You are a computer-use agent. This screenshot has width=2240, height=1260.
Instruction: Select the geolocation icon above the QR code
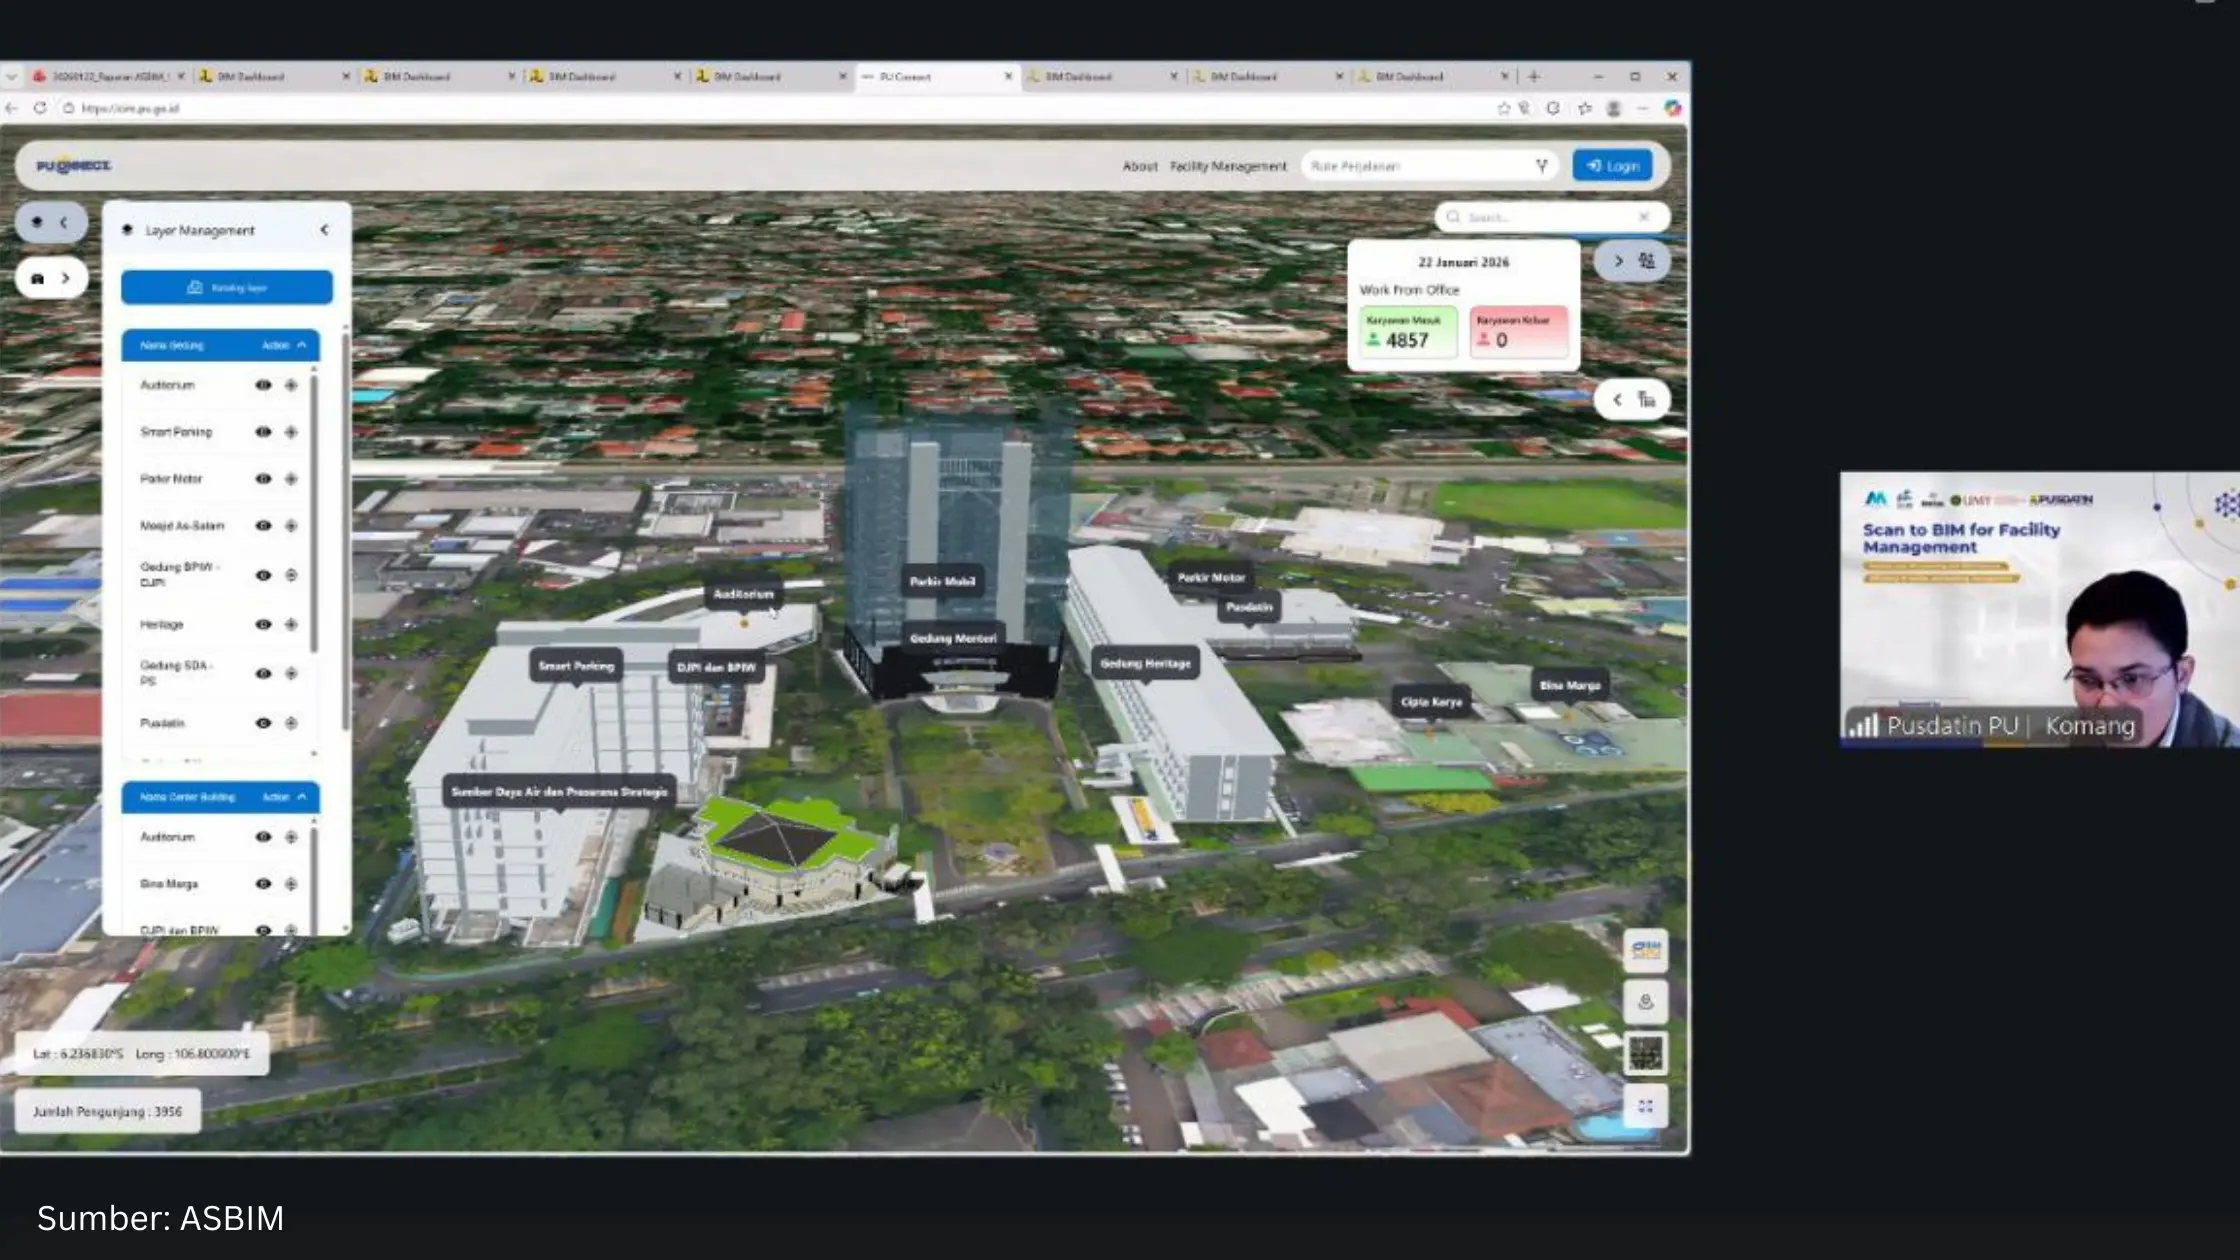pyautogui.click(x=1645, y=1001)
